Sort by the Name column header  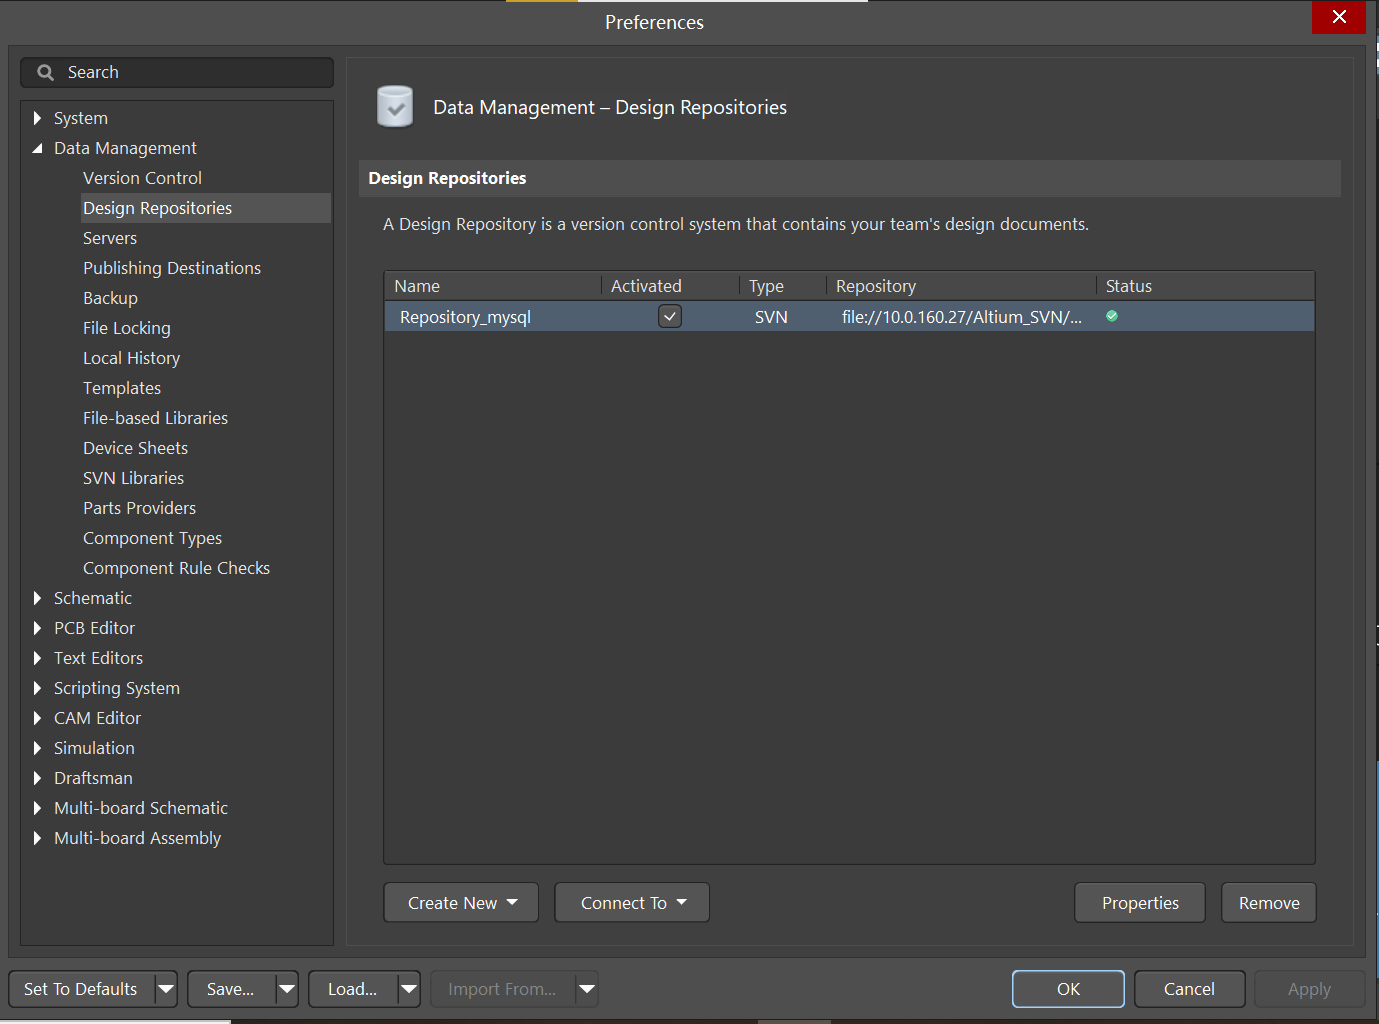tap(493, 286)
